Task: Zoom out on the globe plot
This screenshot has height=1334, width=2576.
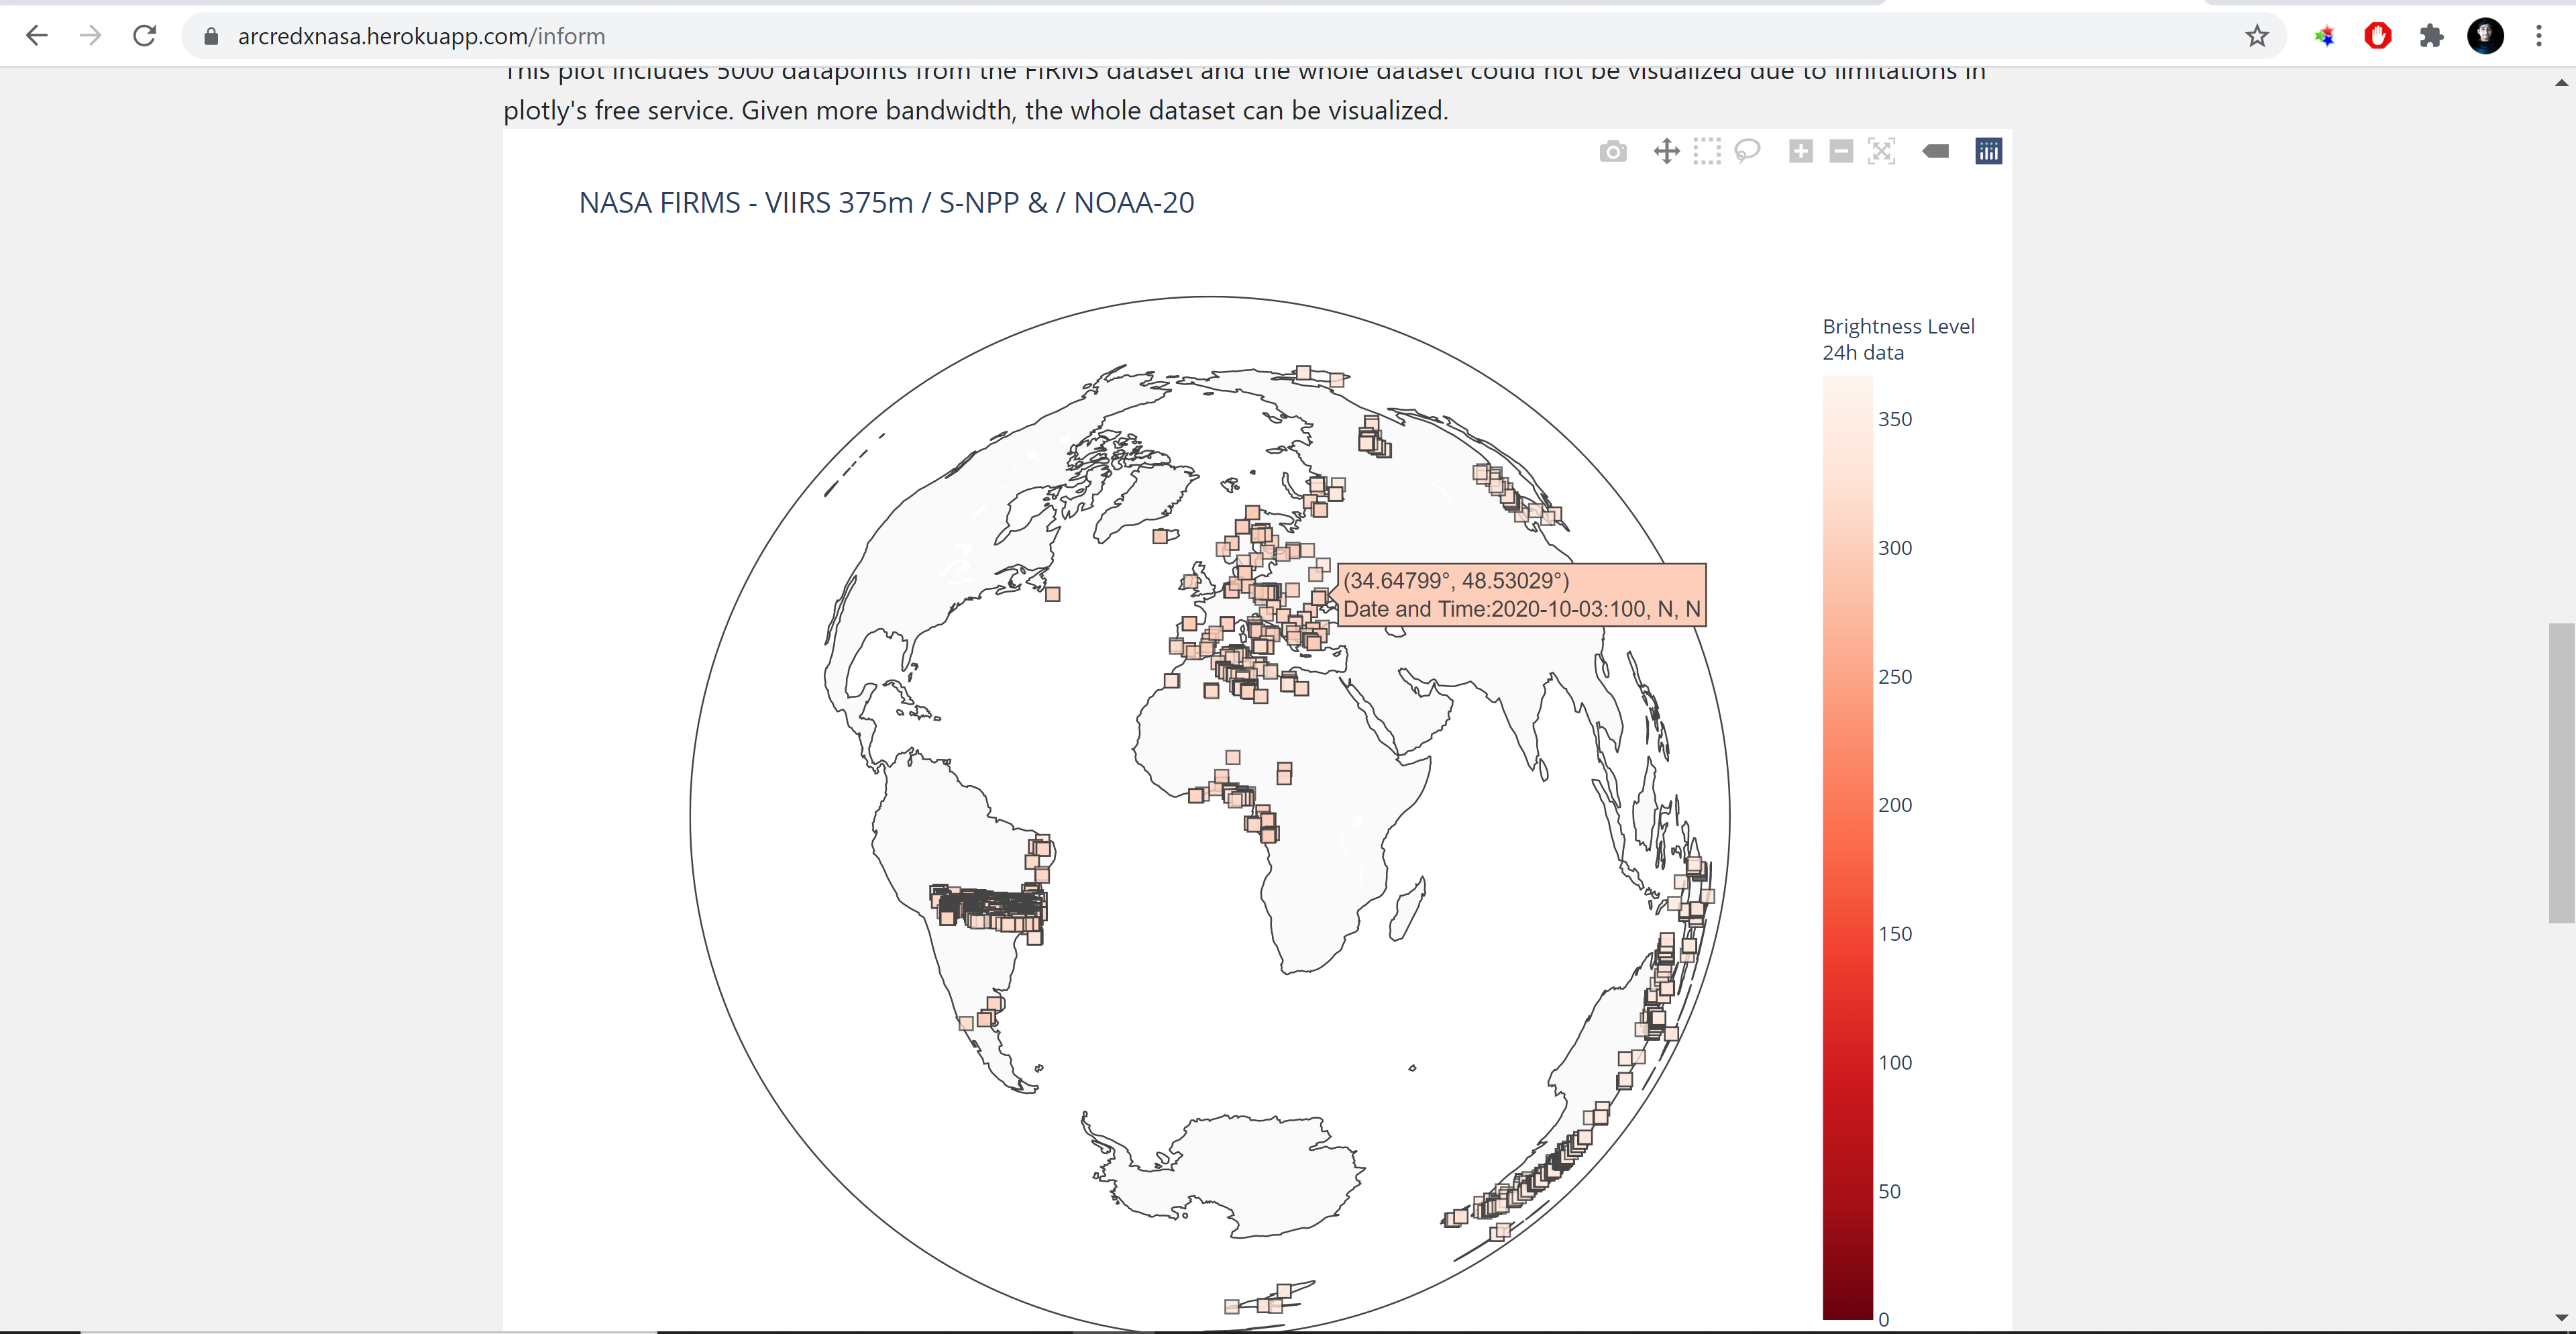Action: pyautogui.click(x=1841, y=152)
